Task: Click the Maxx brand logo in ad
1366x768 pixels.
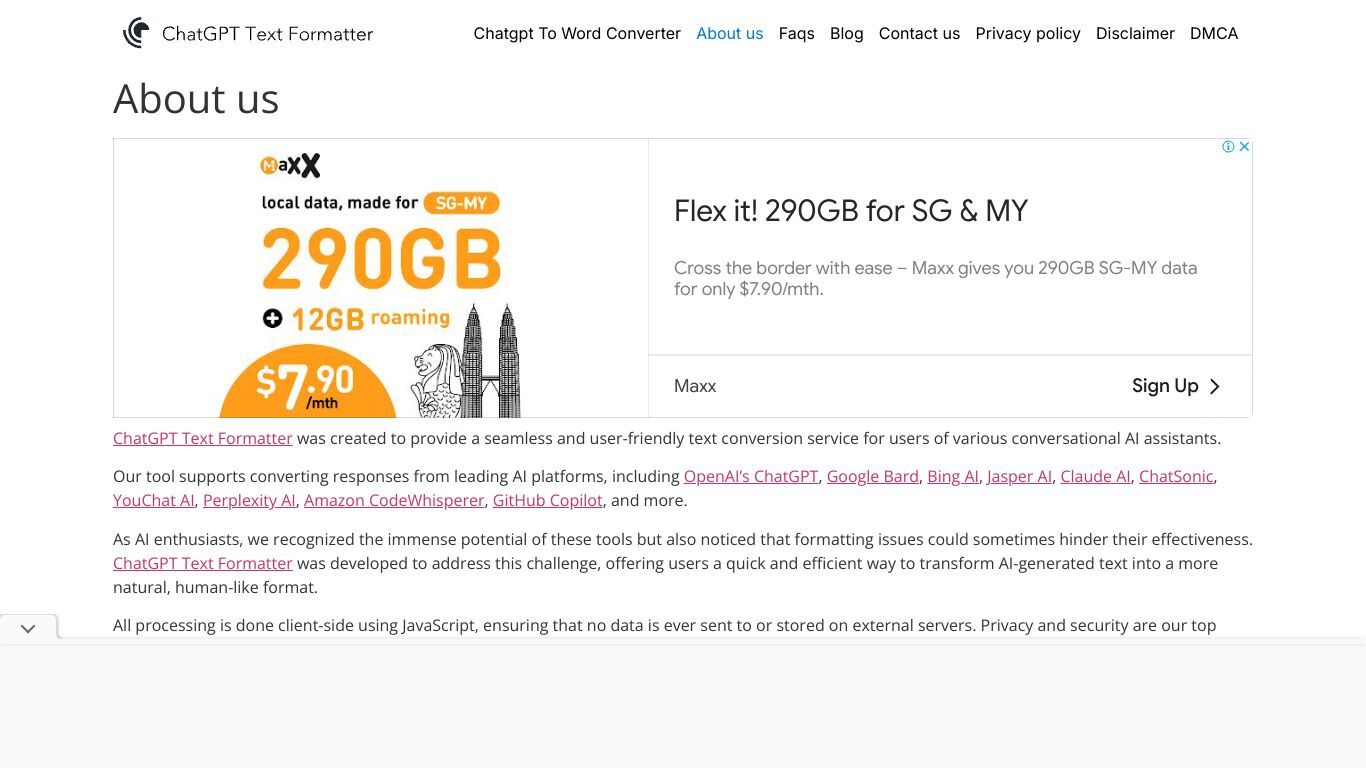Action: pyautogui.click(x=290, y=165)
